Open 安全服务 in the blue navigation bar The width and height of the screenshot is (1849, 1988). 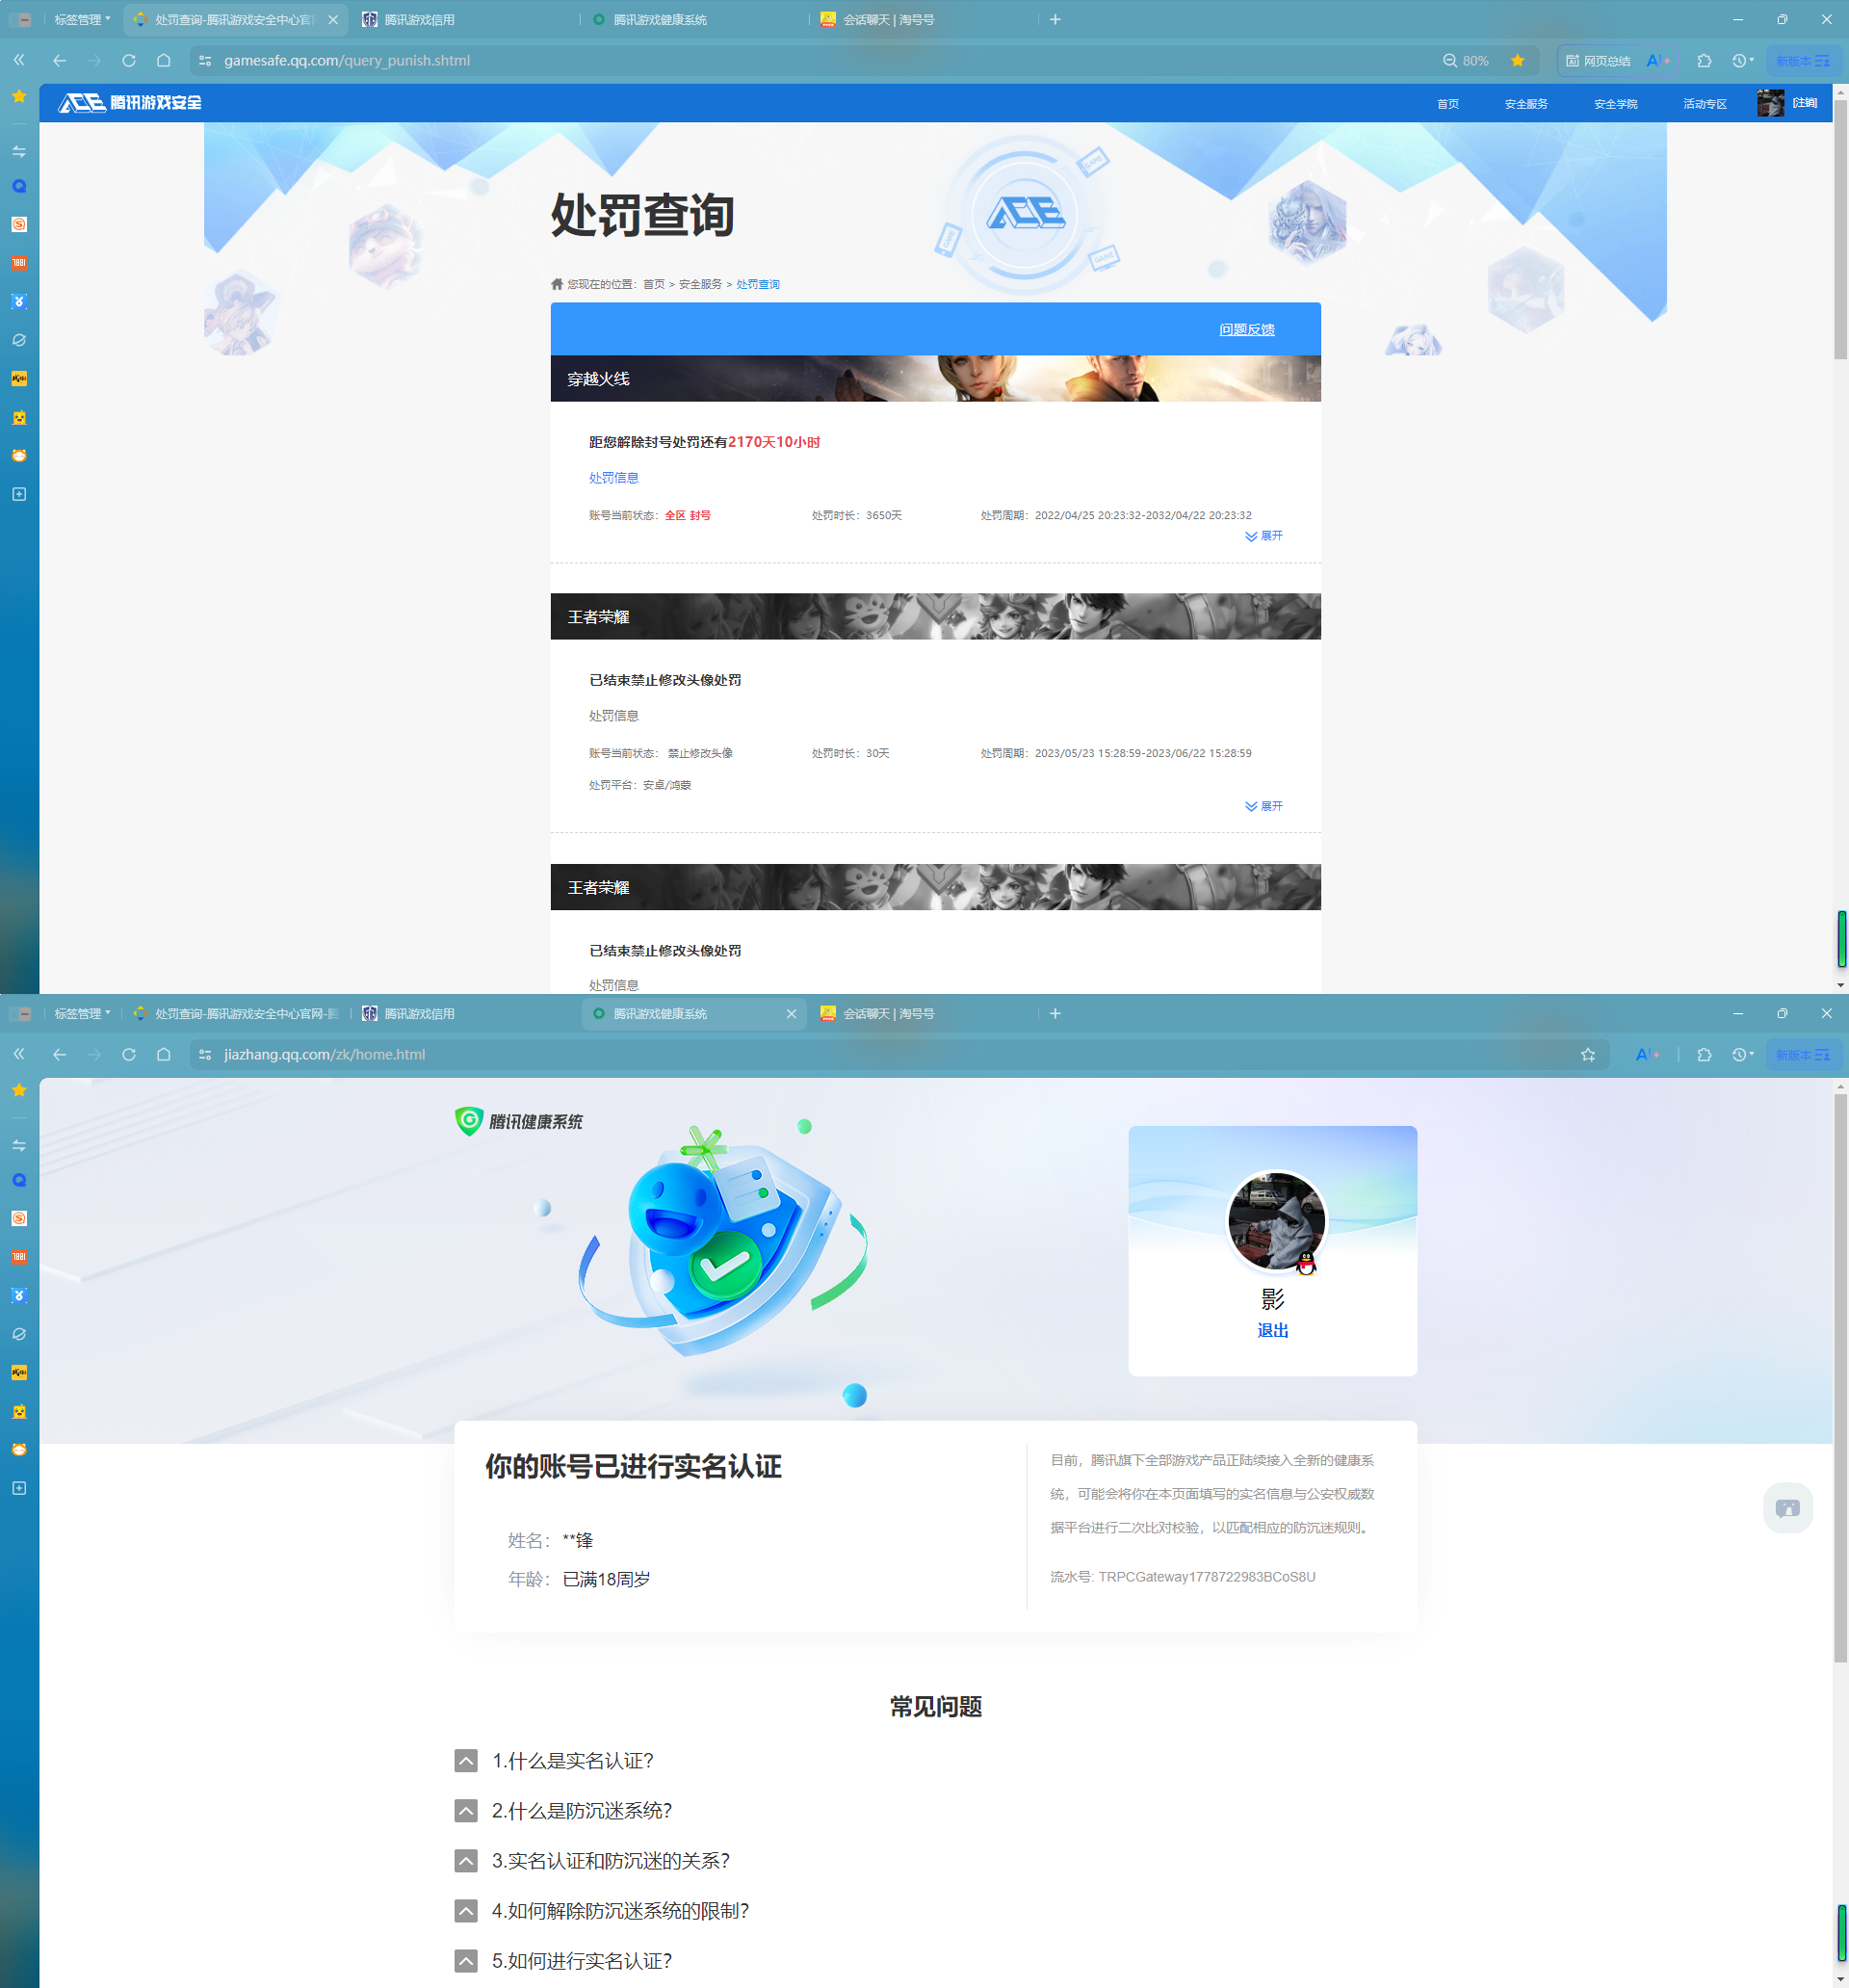1526,103
